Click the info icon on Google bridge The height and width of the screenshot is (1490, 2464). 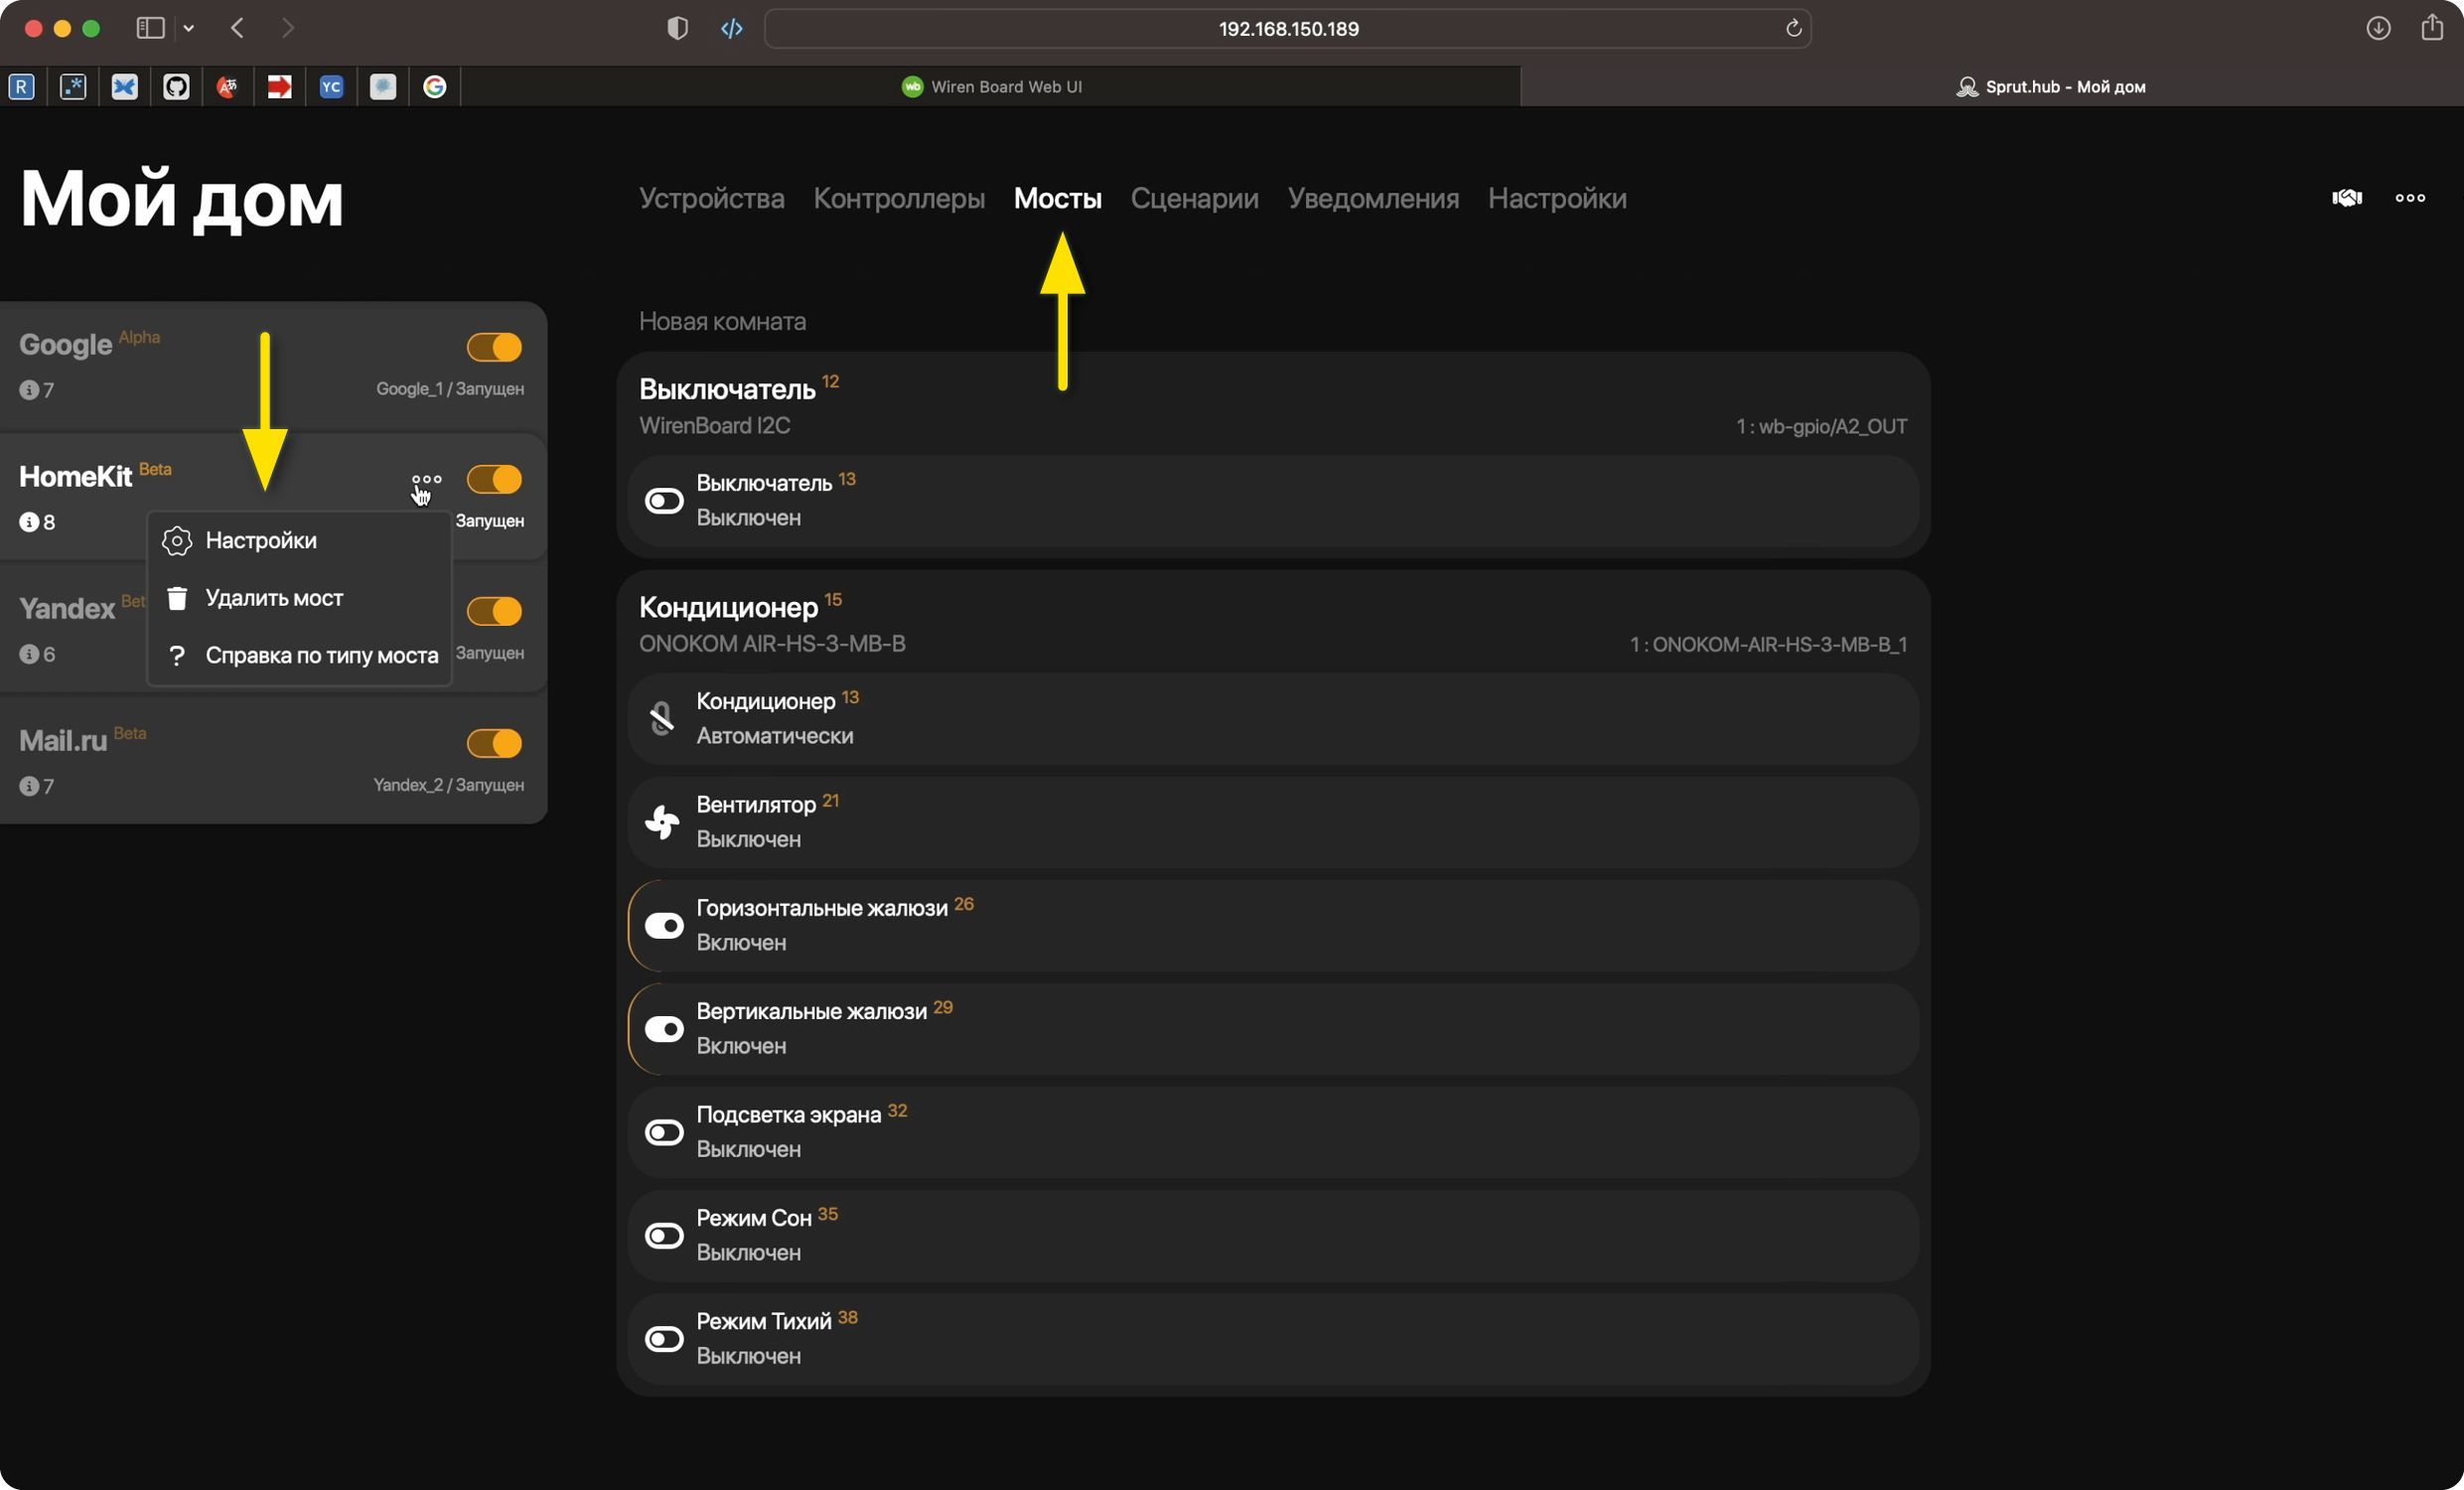(x=29, y=390)
